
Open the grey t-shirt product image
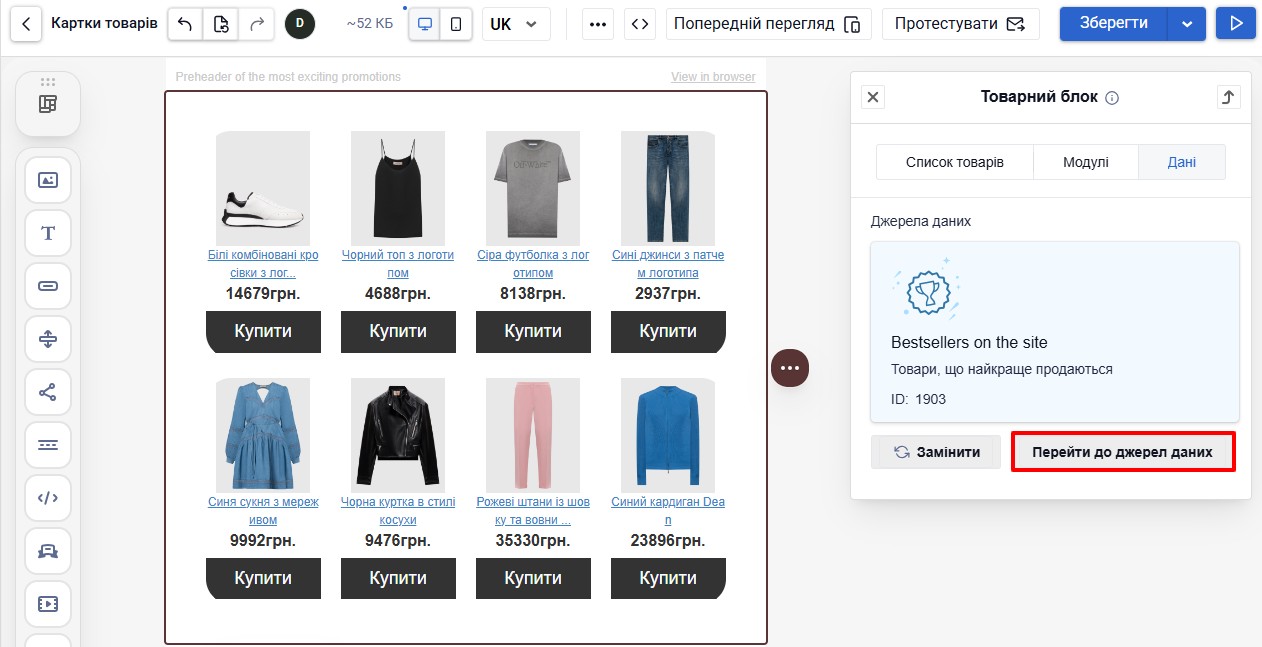(x=533, y=188)
